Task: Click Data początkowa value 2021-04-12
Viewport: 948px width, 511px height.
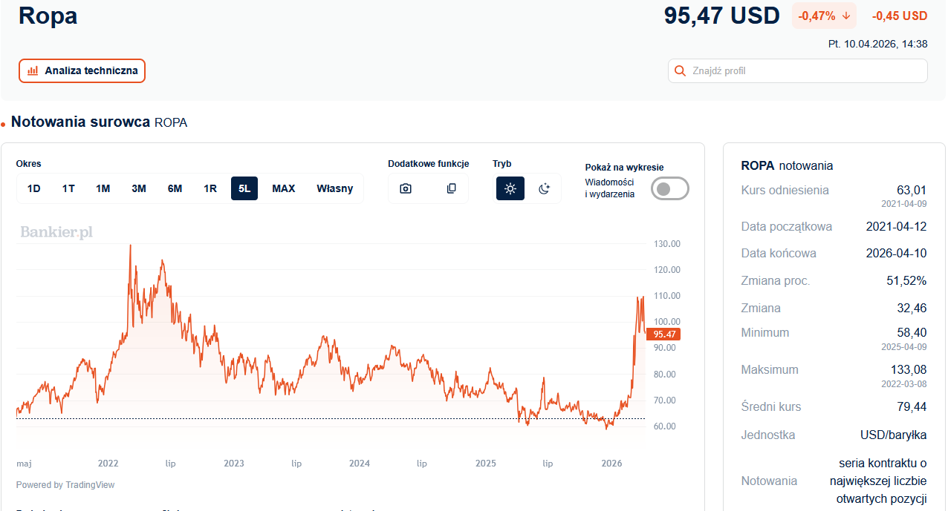Action: pos(896,227)
